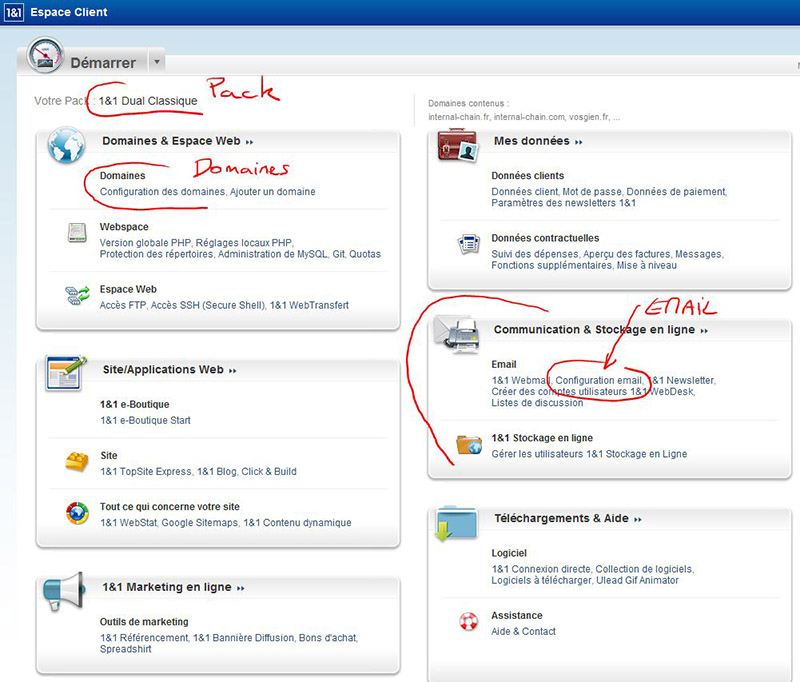Open 1&1 WebStat
Viewport: 800px width, 682px height.
(x=129, y=523)
